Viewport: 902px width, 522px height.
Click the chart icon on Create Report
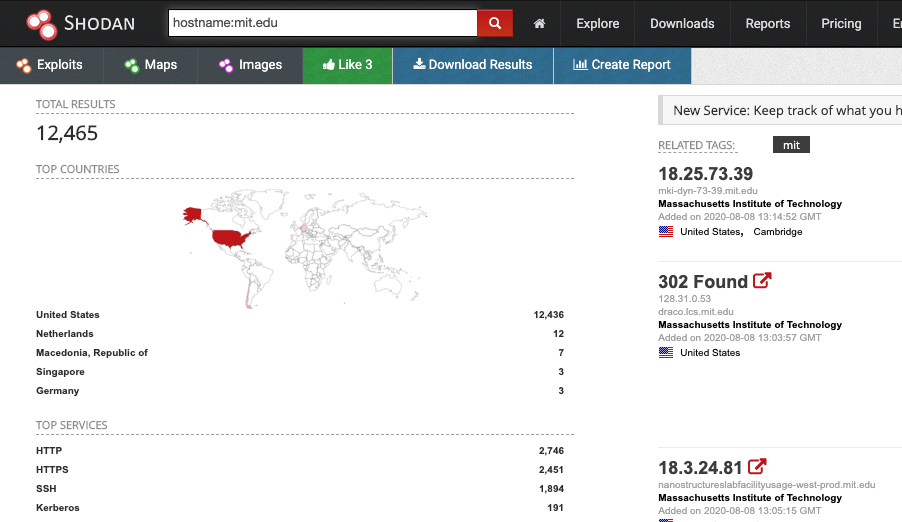(580, 64)
